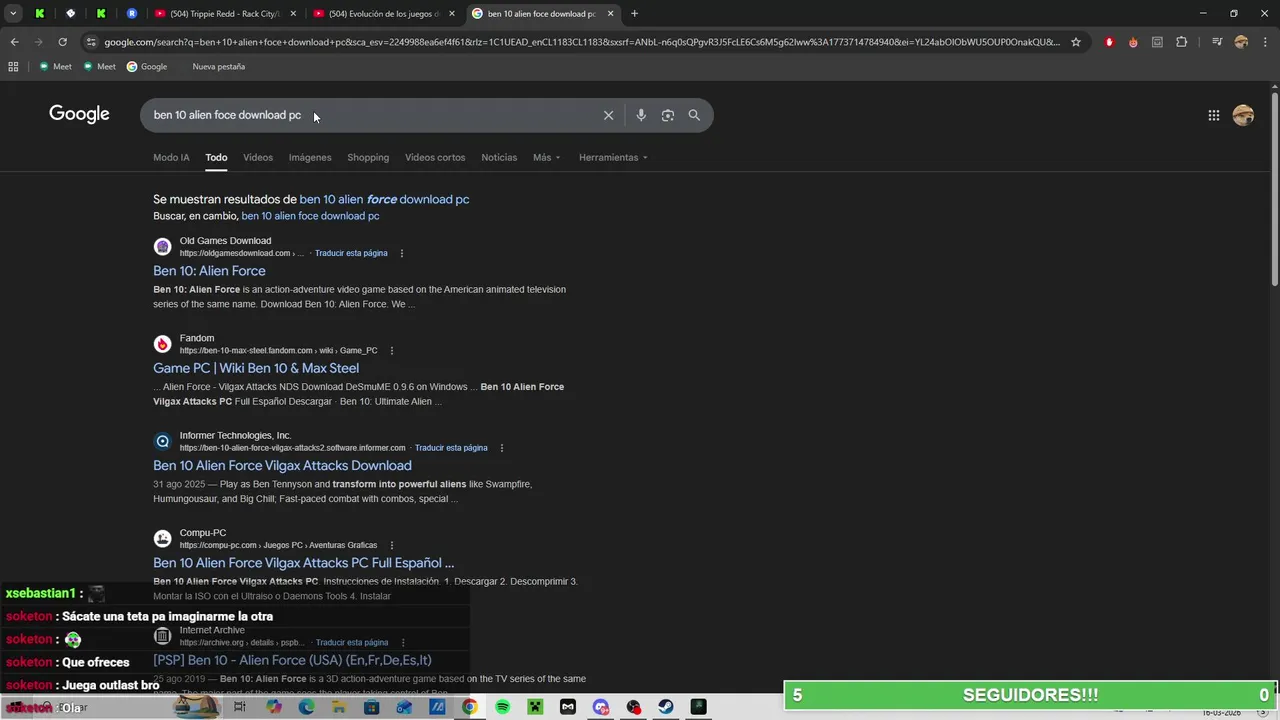
Task: Open Copilot from the taskbar
Action: (274, 707)
